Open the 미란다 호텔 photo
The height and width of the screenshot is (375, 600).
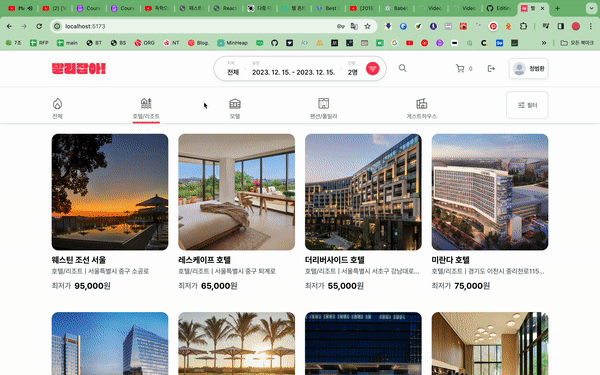[x=490, y=192]
